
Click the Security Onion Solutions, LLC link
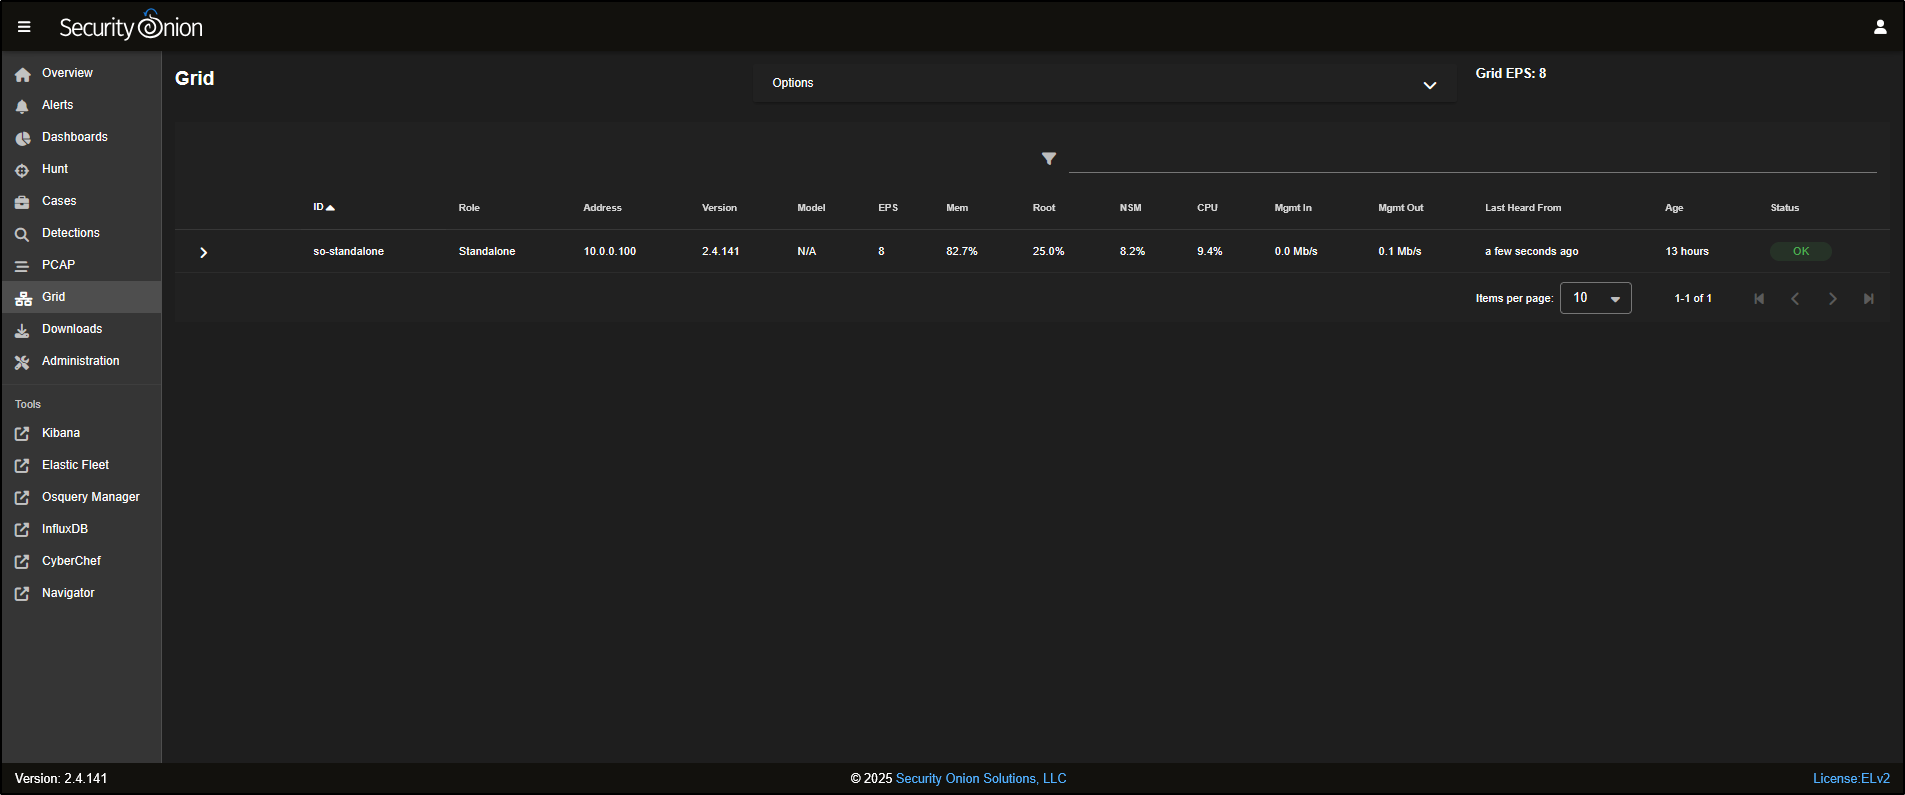pyautogui.click(x=980, y=779)
